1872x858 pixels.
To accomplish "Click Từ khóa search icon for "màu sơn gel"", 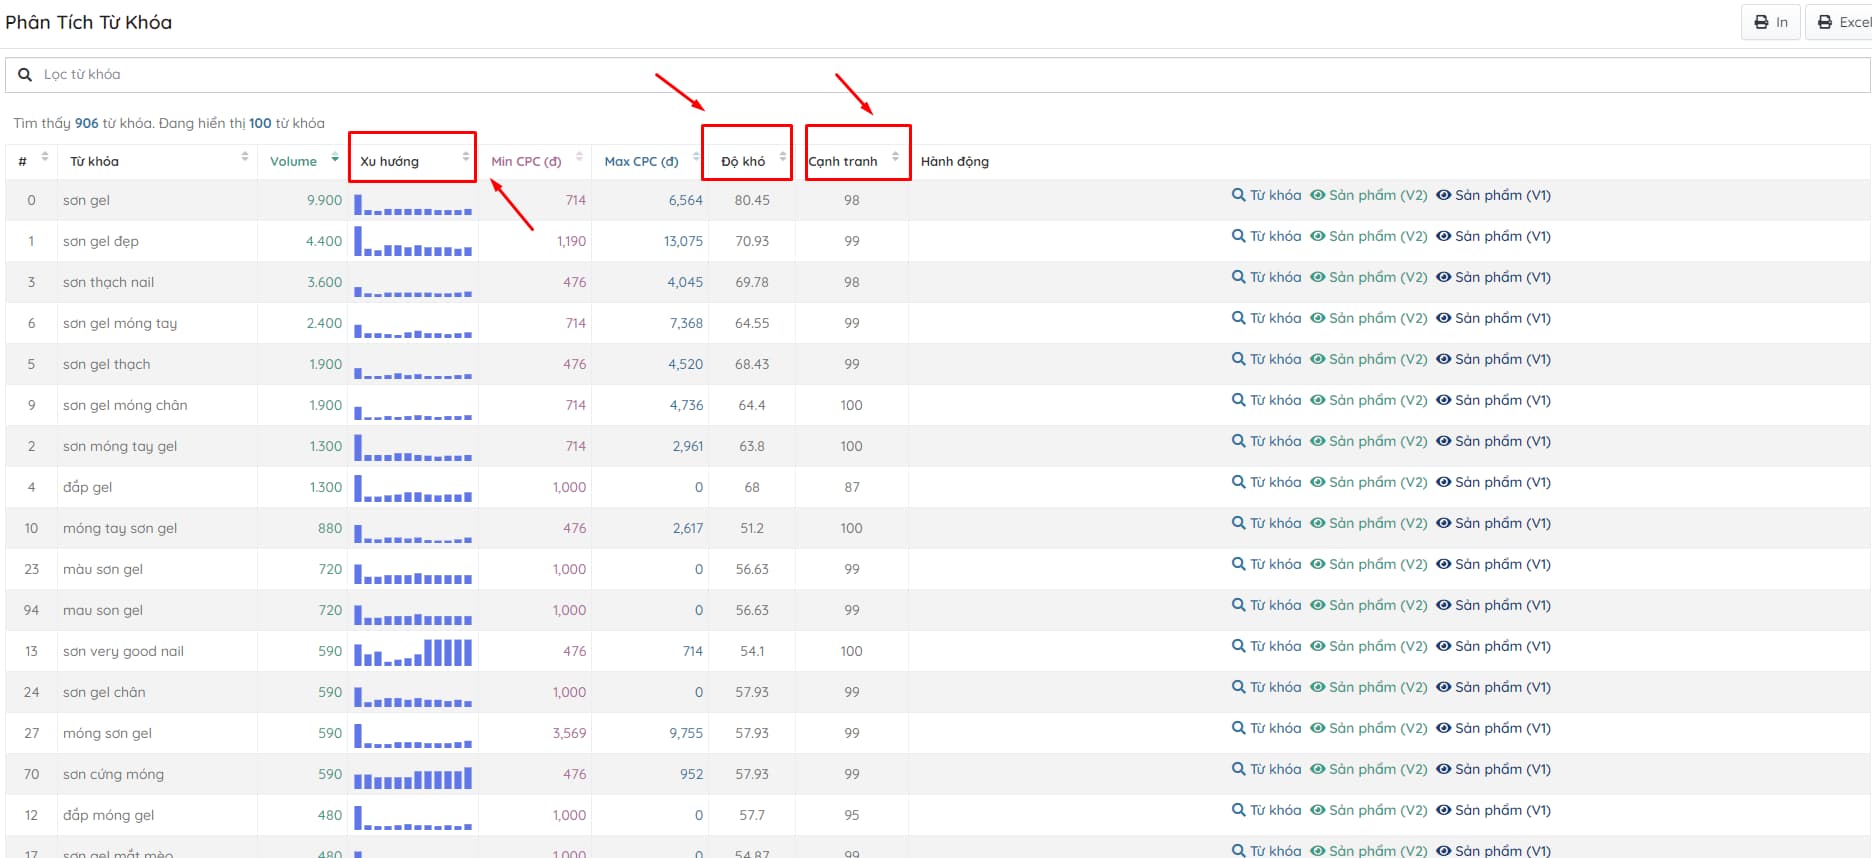I will (1238, 565).
